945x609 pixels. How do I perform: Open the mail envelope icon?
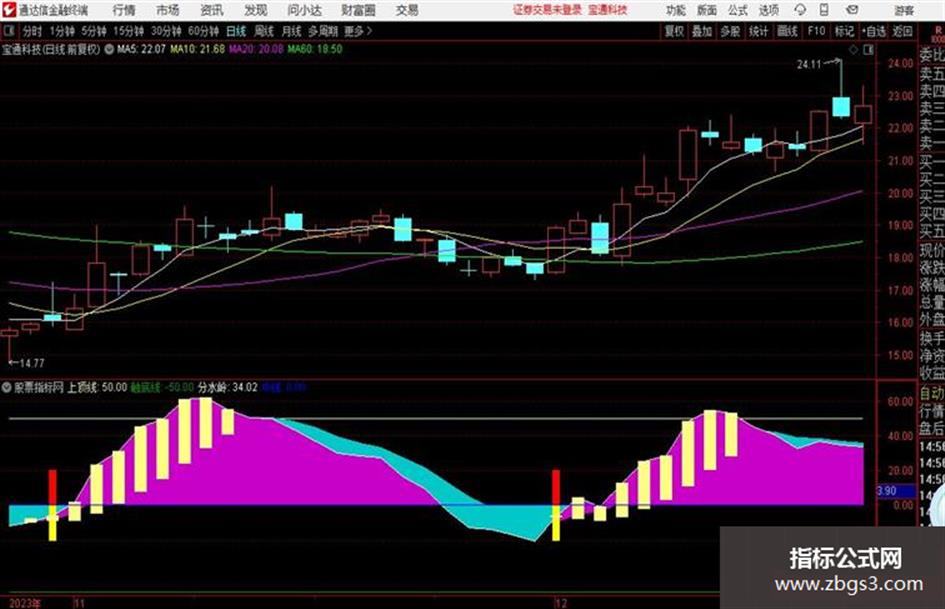click(x=852, y=10)
